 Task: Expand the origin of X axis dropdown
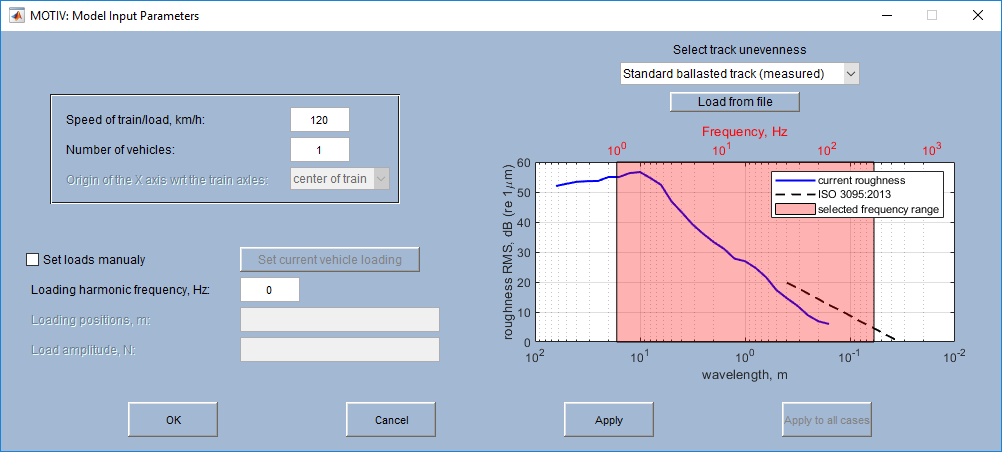click(339, 179)
